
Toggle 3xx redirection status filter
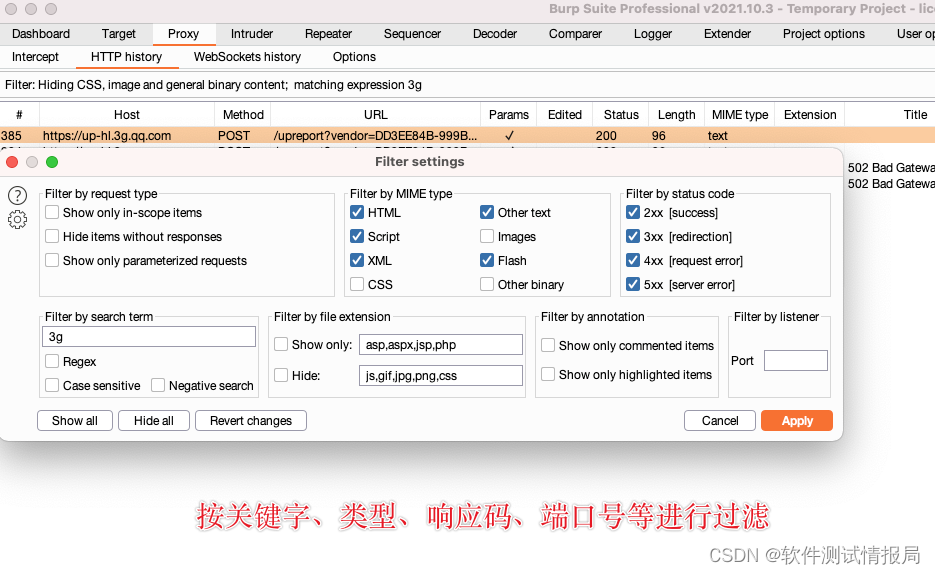633,237
